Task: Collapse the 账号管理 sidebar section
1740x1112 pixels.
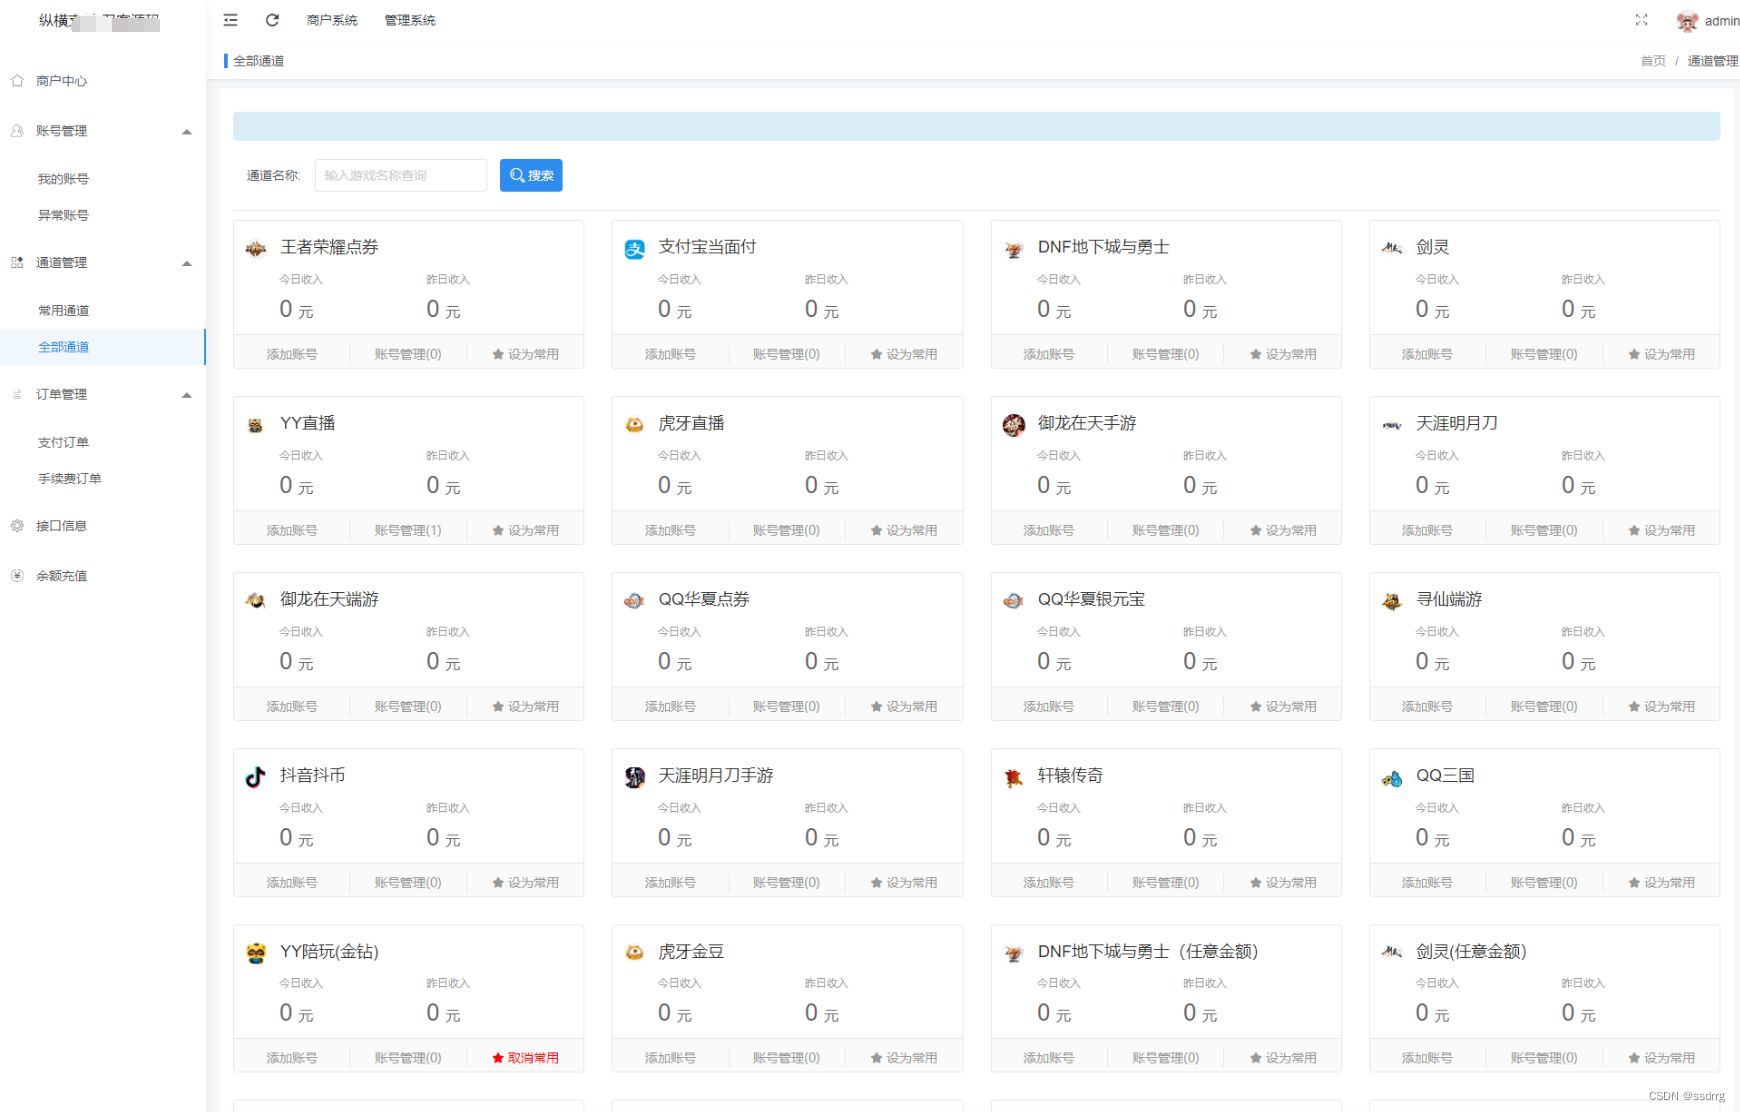Action: 186,131
